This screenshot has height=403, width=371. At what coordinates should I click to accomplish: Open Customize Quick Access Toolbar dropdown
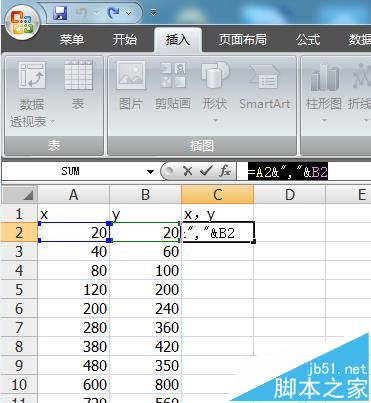[153, 13]
